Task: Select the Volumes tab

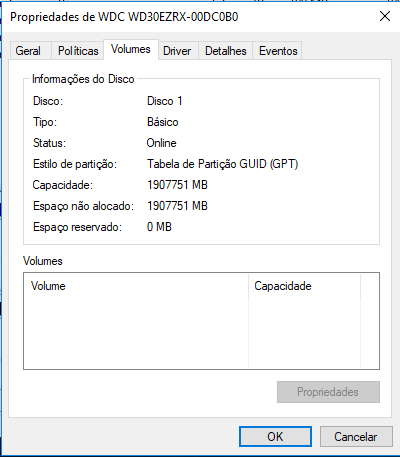Action: pyautogui.click(x=131, y=49)
